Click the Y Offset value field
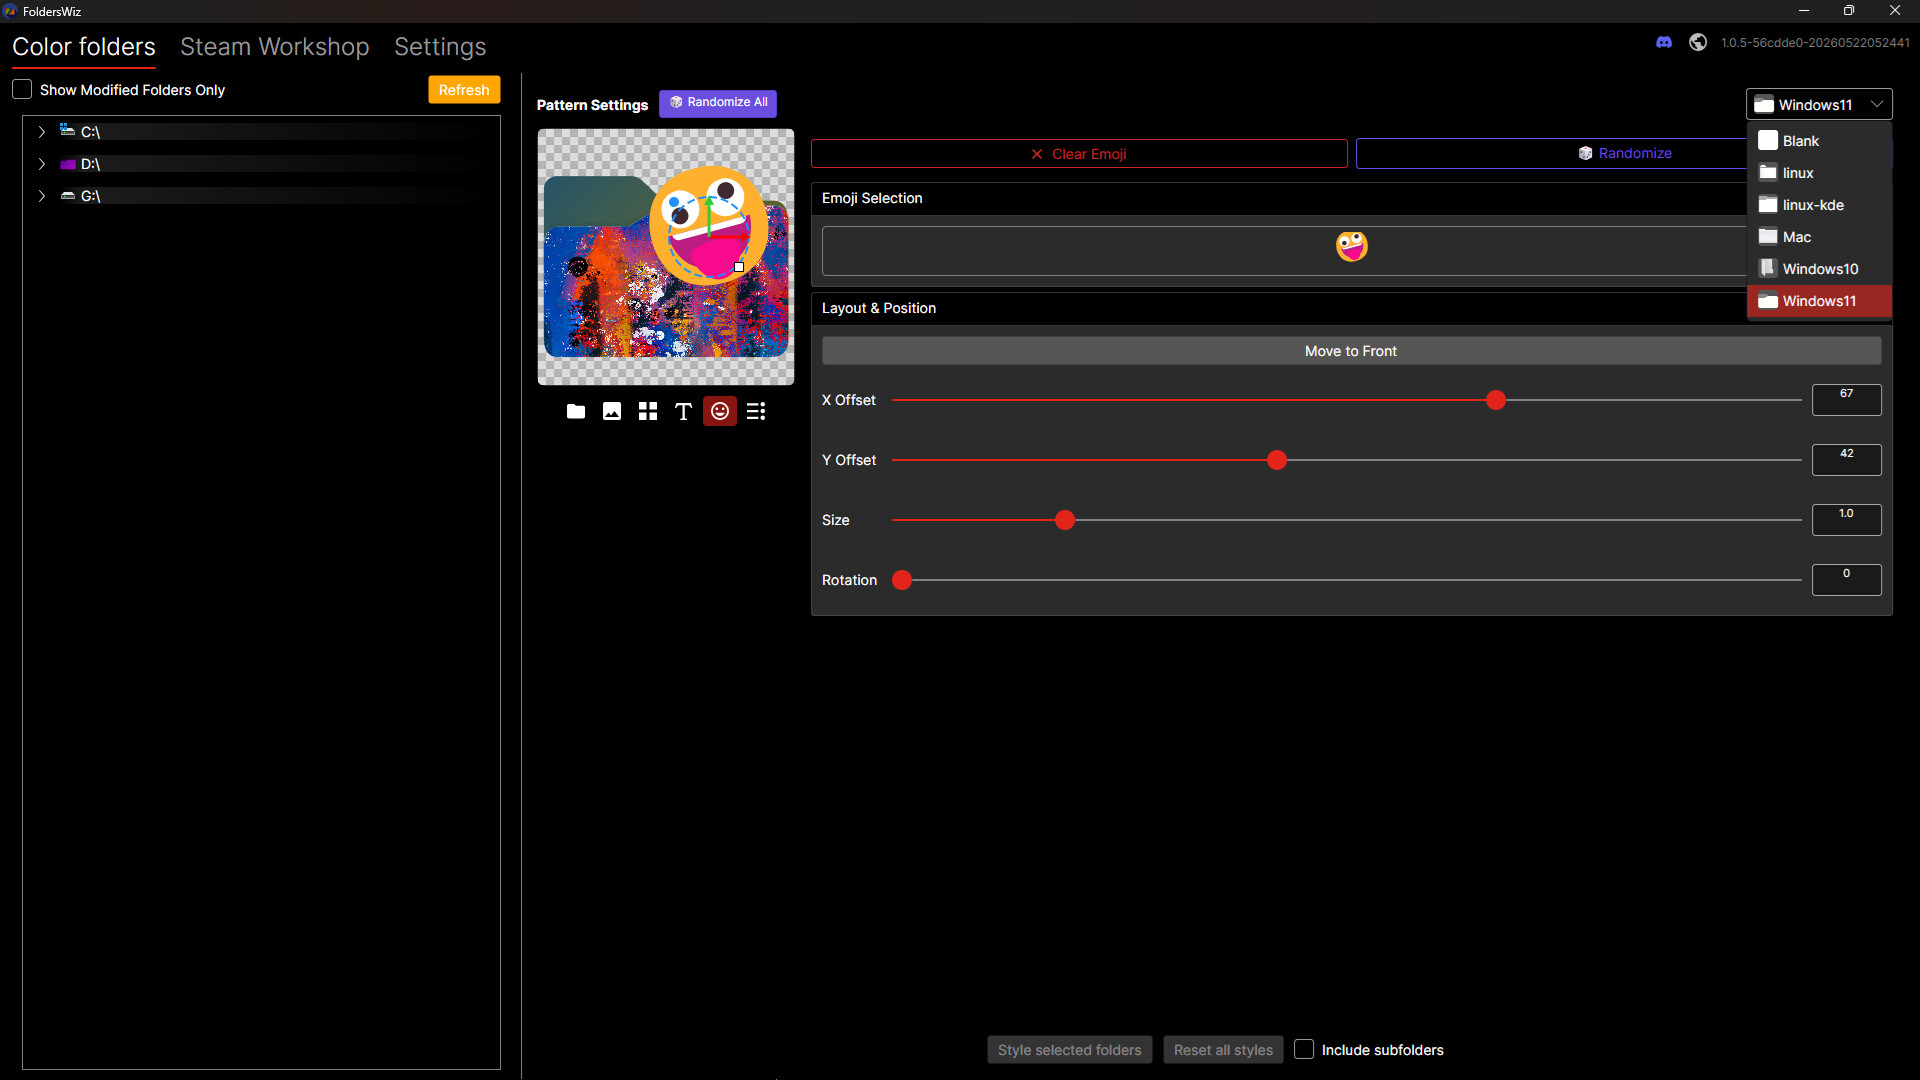The height and width of the screenshot is (1080, 1920). click(1846, 460)
